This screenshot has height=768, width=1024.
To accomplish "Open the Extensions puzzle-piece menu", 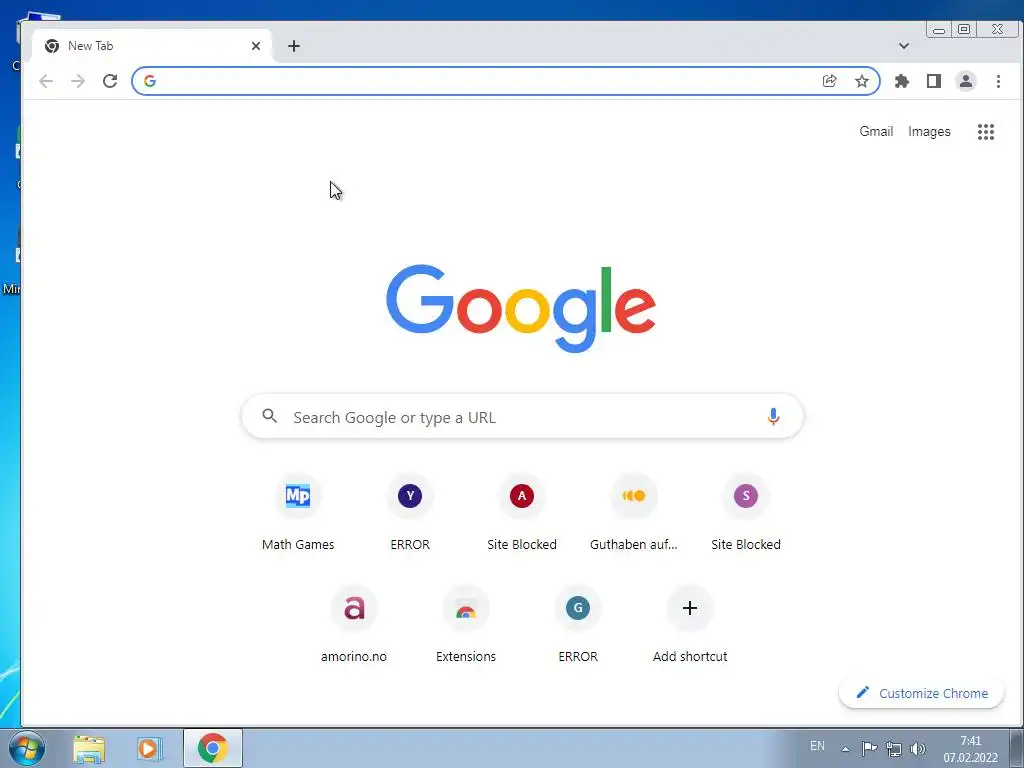I will [902, 81].
